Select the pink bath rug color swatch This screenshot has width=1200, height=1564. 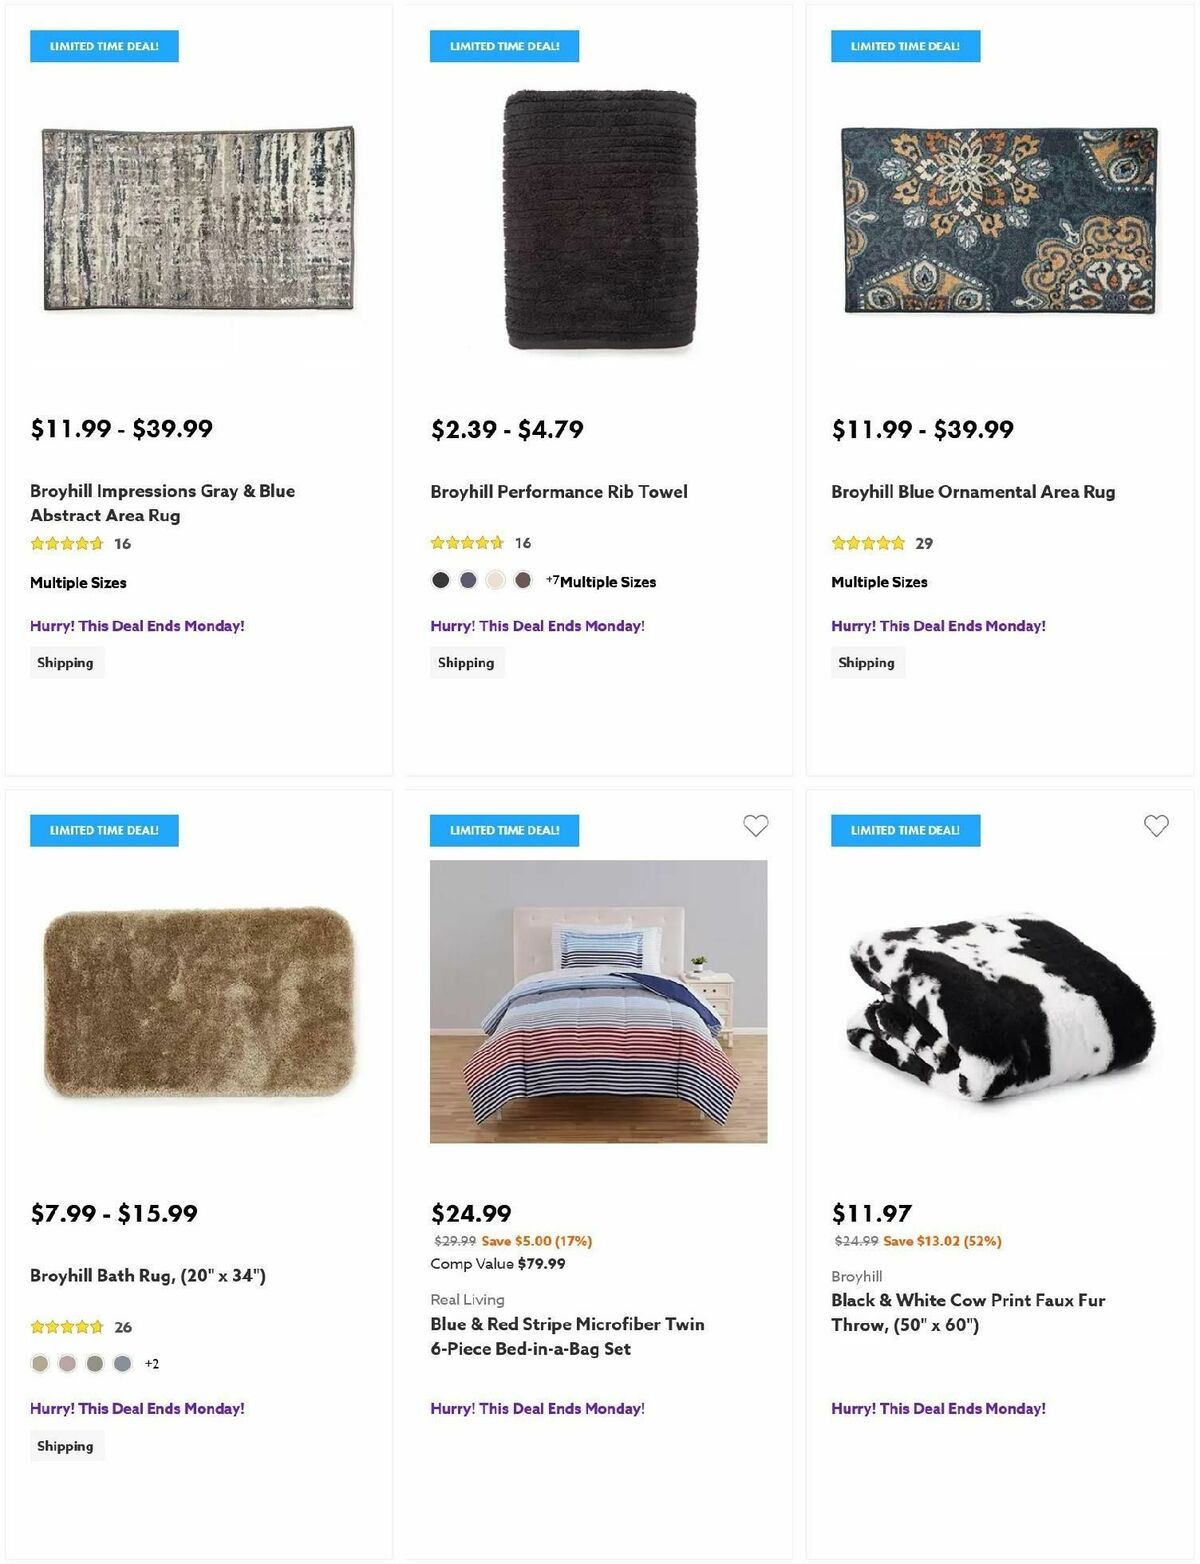coord(67,1362)
